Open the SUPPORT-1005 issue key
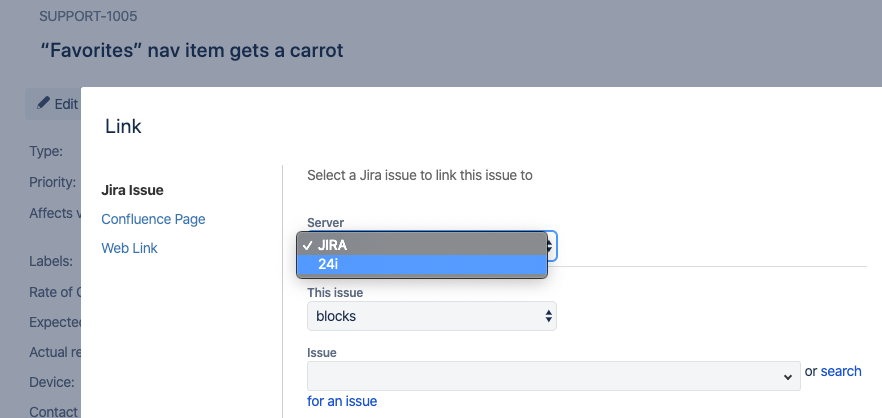 88,16
